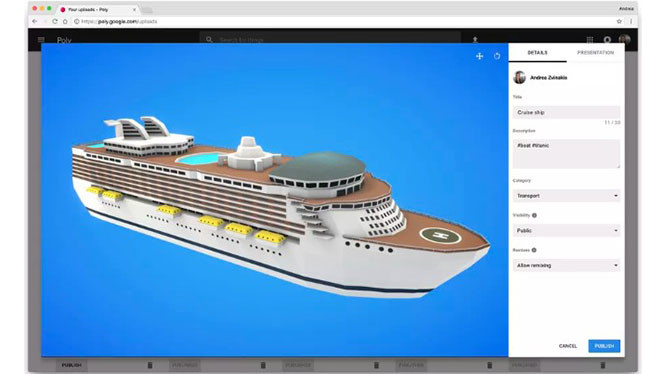Open the Chrome three-dot menu
The image size is (665, 374).
click(x=631, y=21)
